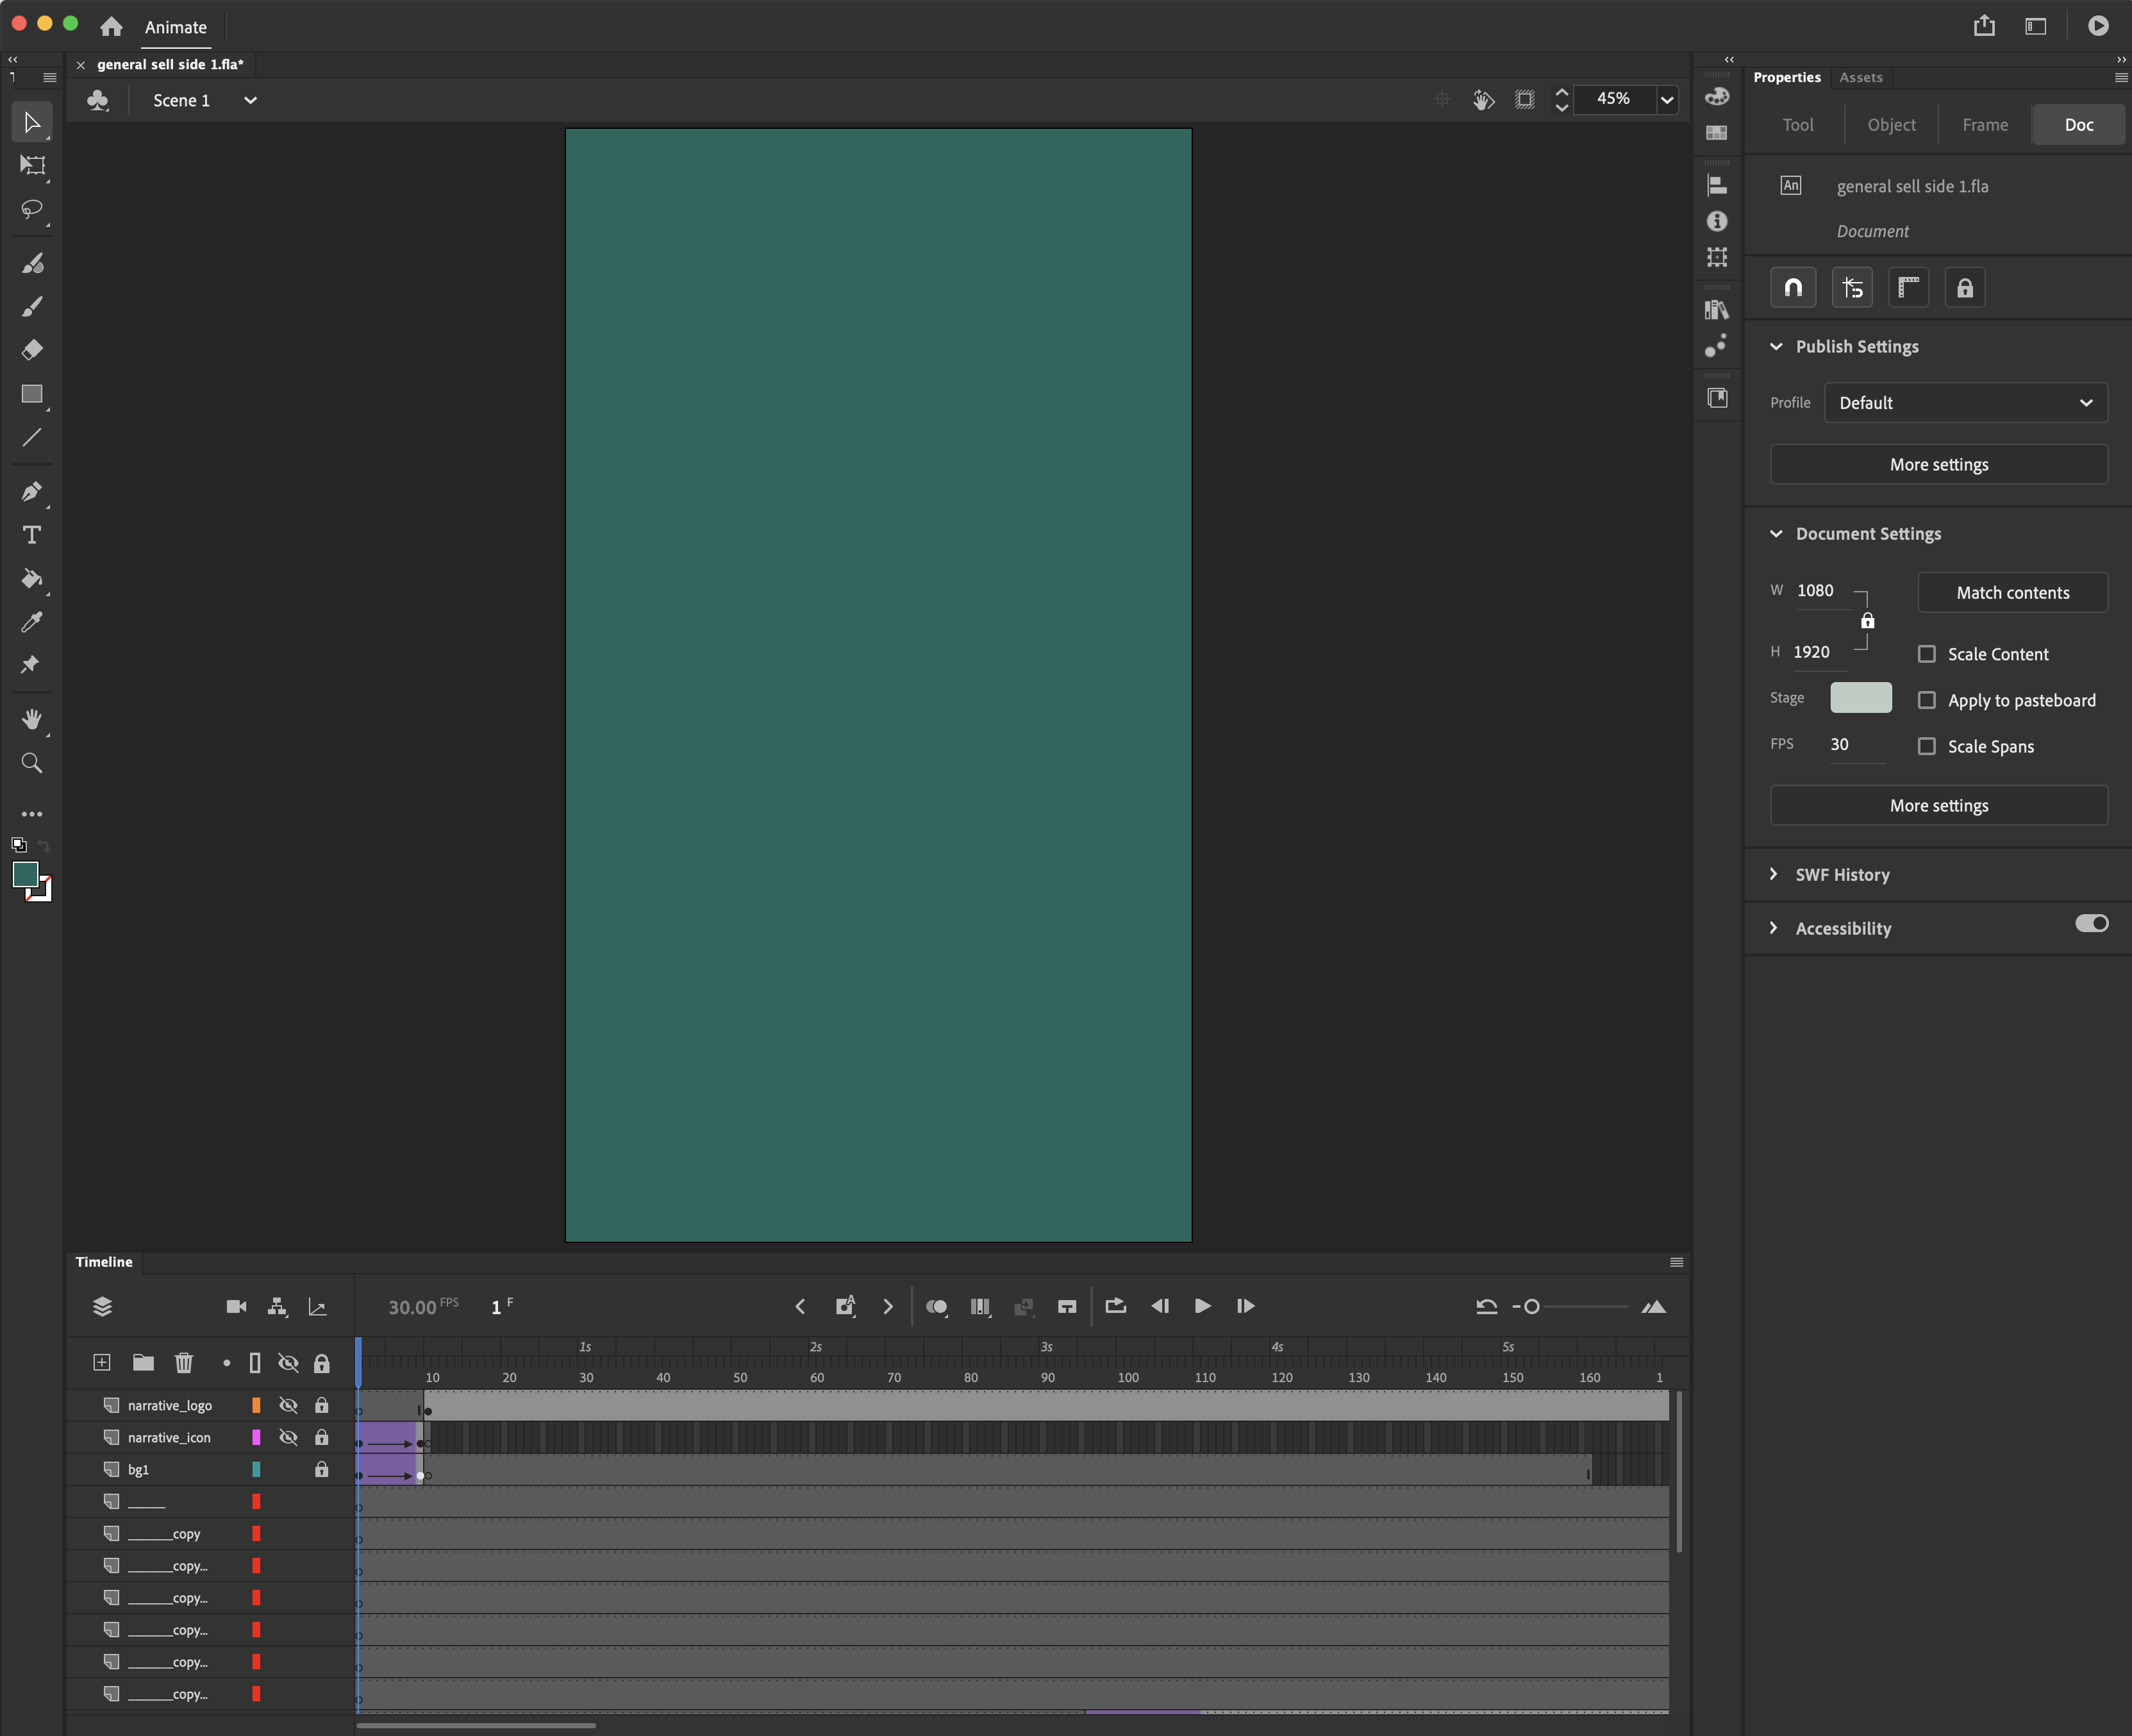Screen dimensions: 2132x1736
Task: Hide the narrative_logo layer
Action: coord(289,1405)
